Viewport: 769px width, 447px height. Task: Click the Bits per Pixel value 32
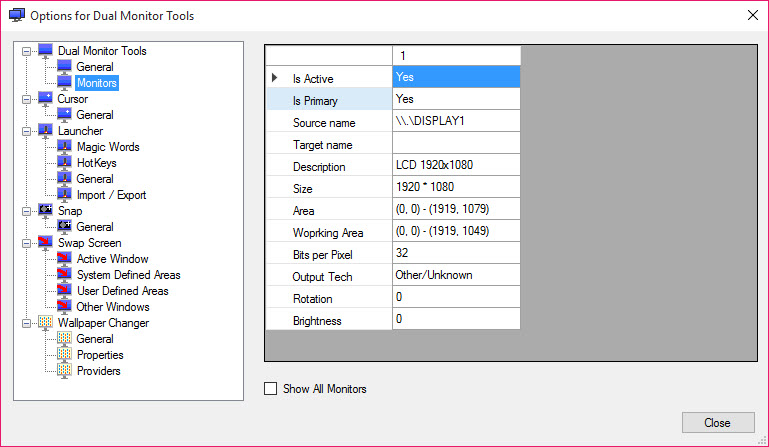pyautogui.click(x=456, y=253)
